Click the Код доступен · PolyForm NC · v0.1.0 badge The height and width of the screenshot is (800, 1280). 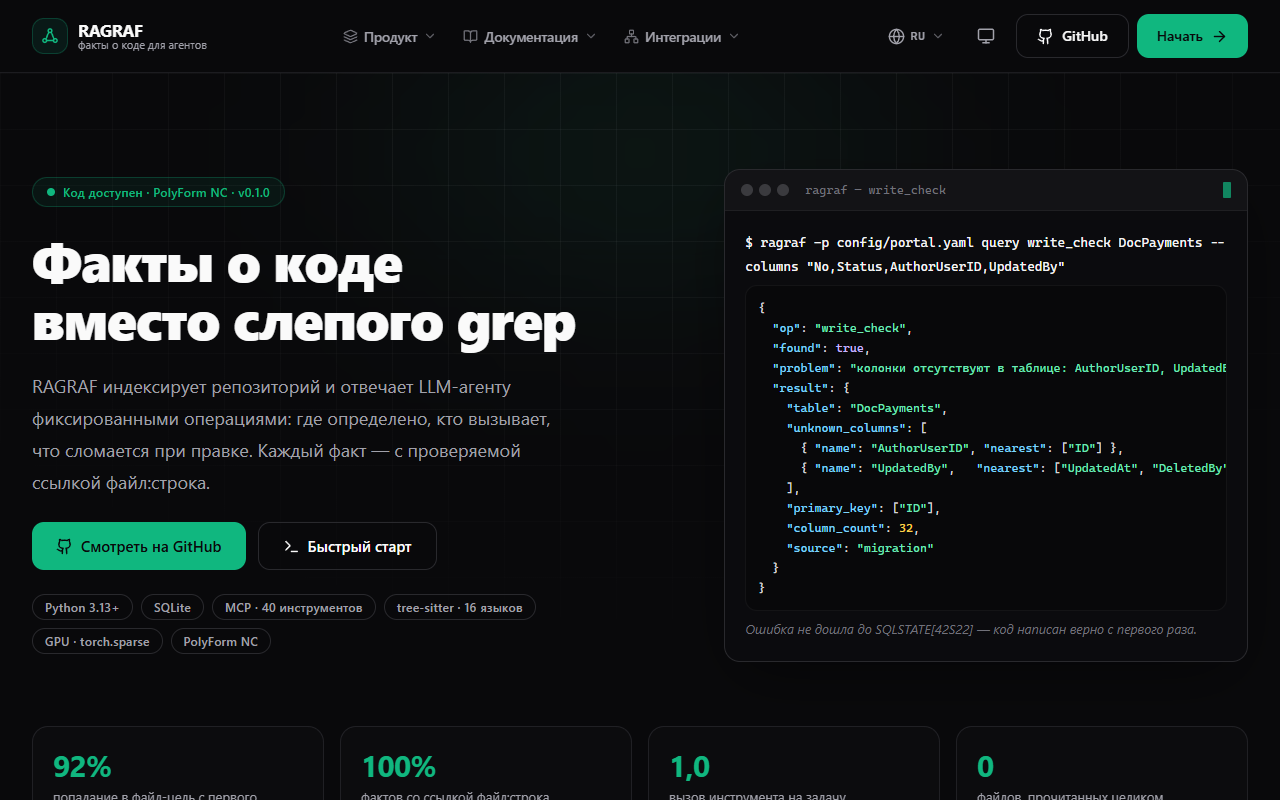click(158, 192)
